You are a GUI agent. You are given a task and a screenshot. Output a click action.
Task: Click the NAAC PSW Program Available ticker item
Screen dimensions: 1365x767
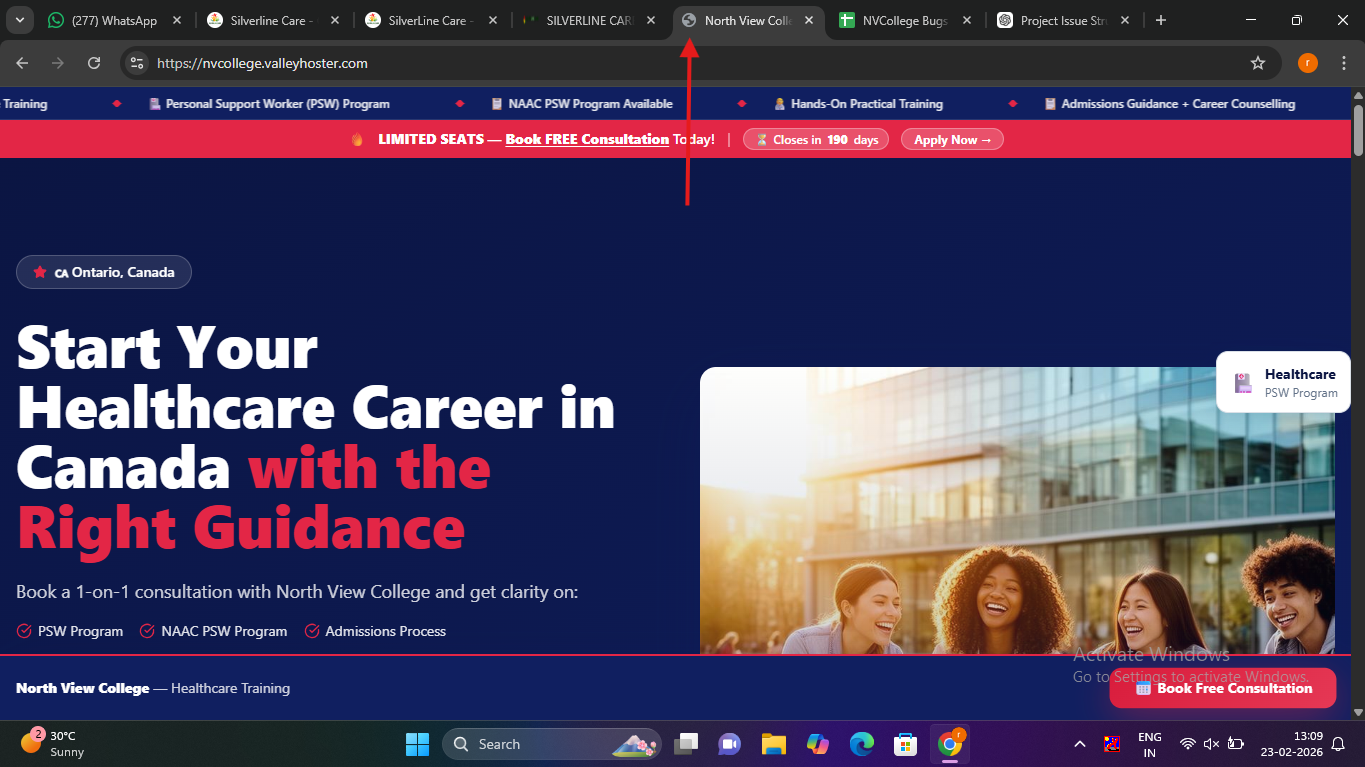pyautogui.click(x=582, y=104)
